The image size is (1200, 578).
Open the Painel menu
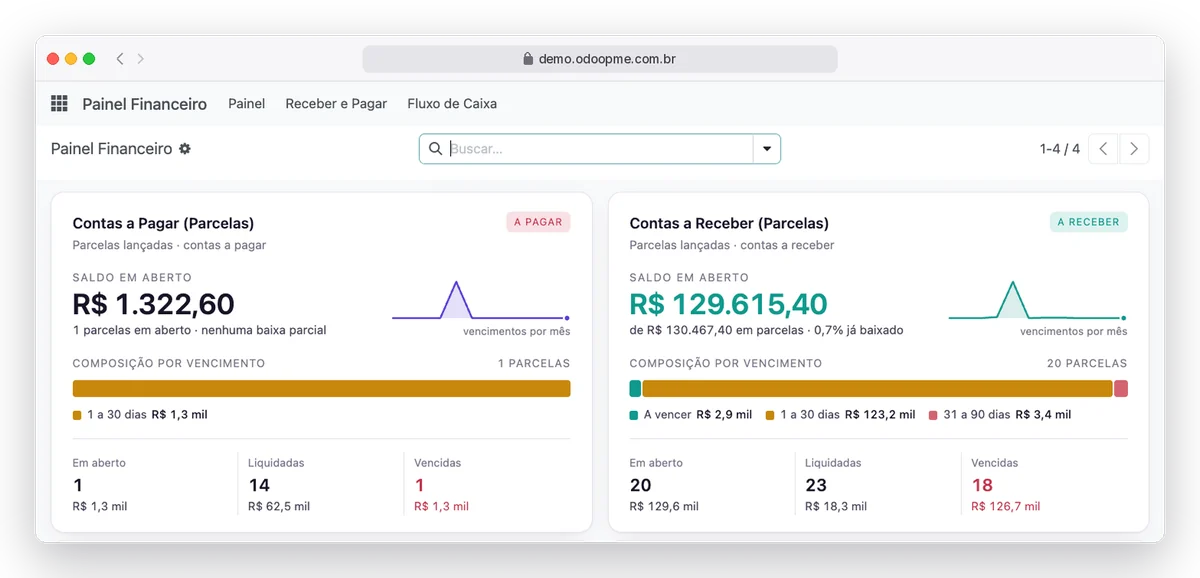click(247, 103)
